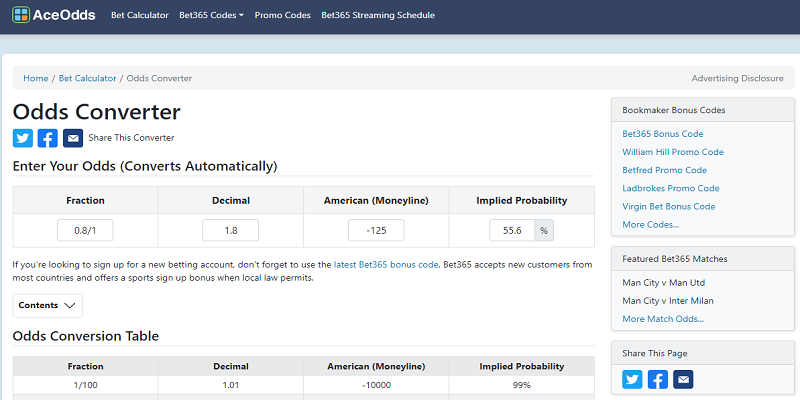Open William Hill Promo Code link

point(673,152)
